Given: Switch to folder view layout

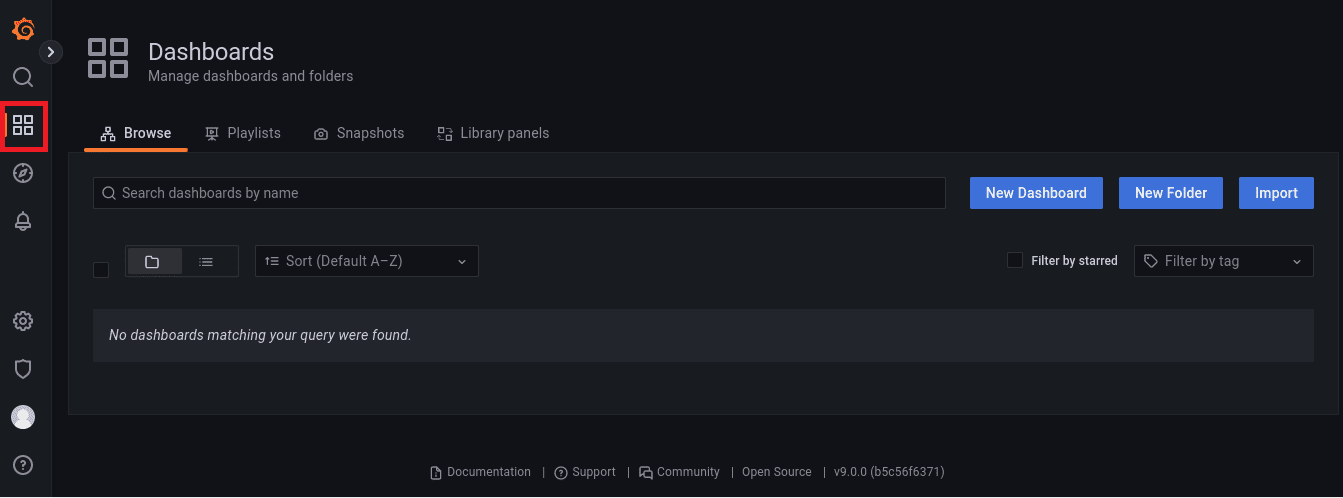Looking at the screenshot, I should [153, 262].
